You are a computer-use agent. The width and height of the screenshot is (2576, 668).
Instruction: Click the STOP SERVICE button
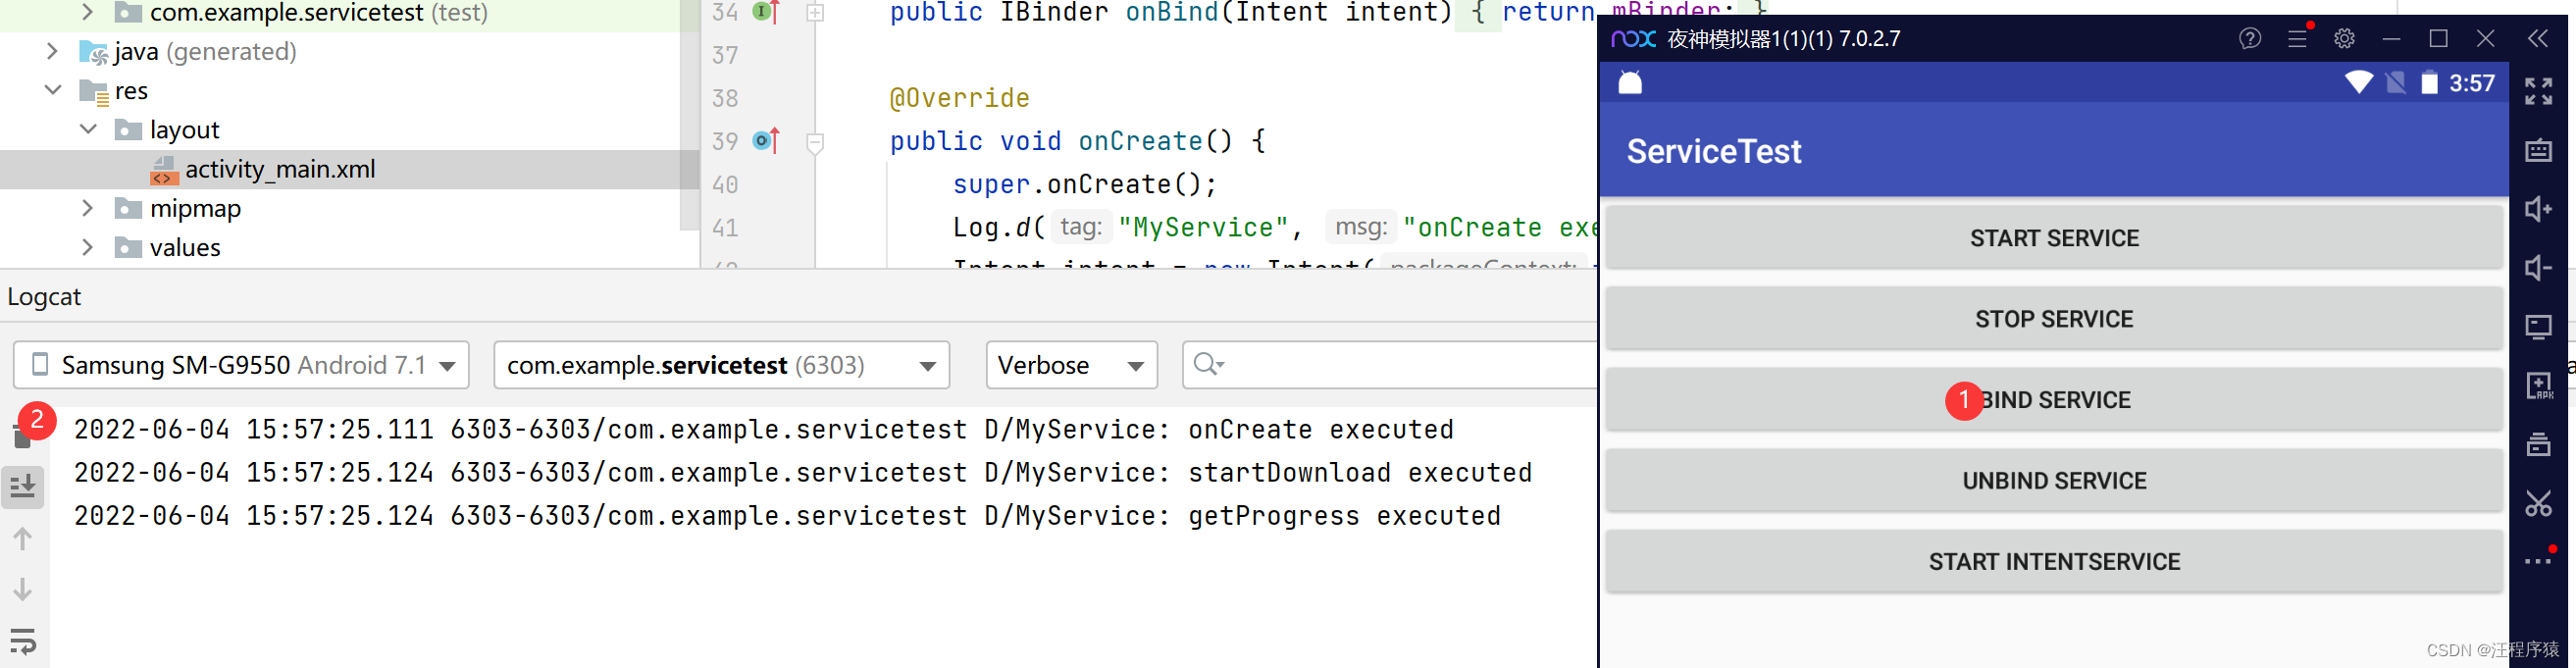(x=2054, y=319)
